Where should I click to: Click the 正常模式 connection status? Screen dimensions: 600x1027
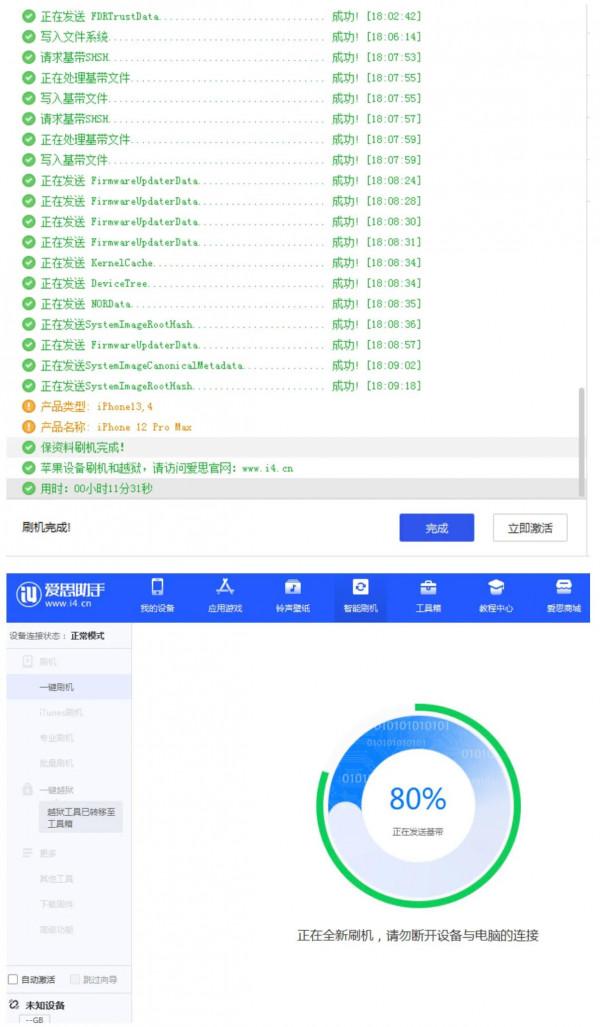point(87,636)
